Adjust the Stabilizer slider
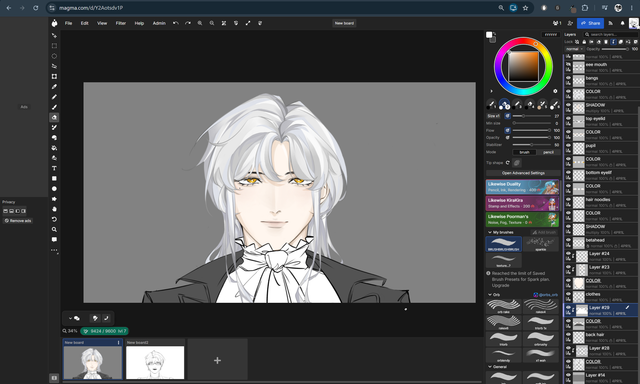Image resolution: width=640 pixels, height=384 pixels. pos(531,145)
